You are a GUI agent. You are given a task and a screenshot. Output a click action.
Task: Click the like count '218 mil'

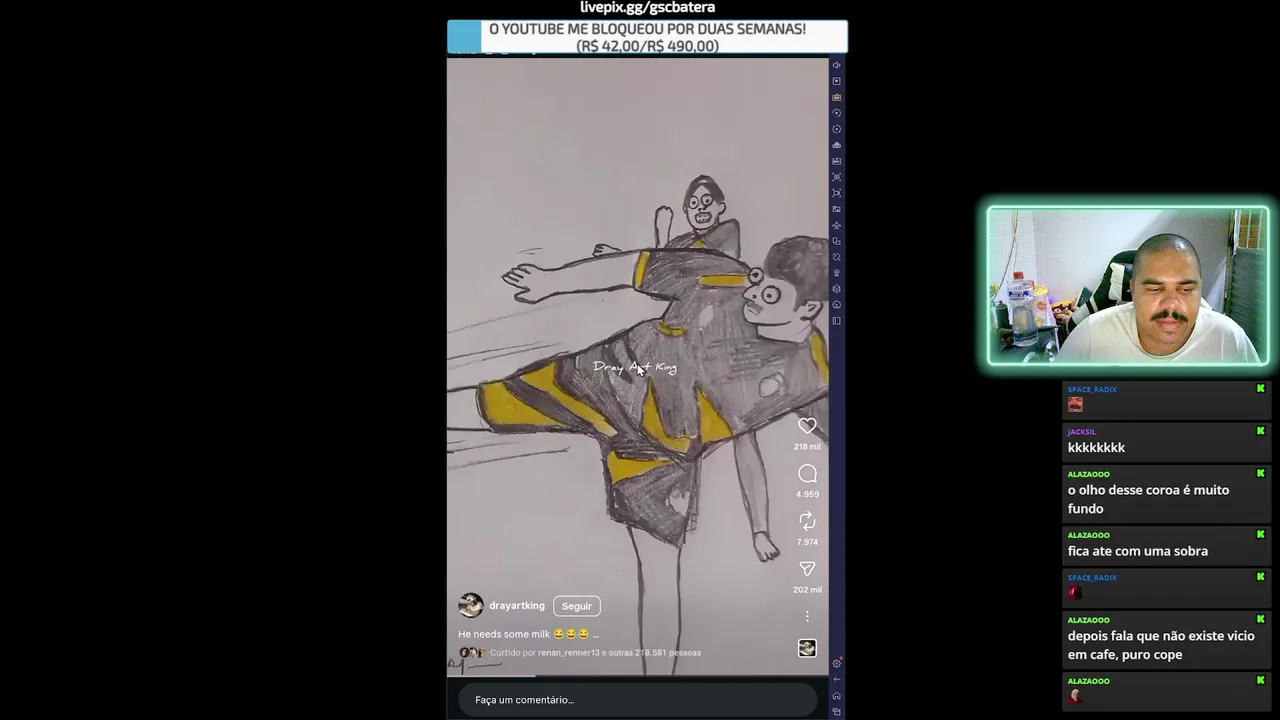coord(807,447)
